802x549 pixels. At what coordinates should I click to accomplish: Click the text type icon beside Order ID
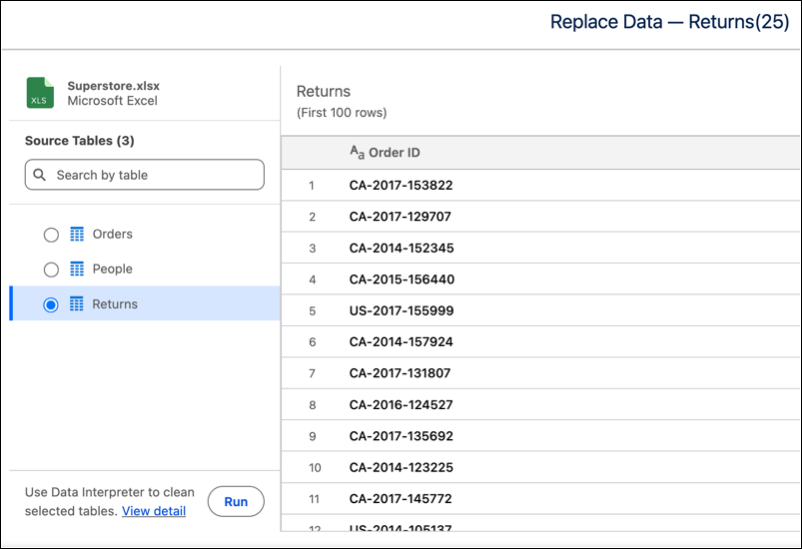coord(357,152)
